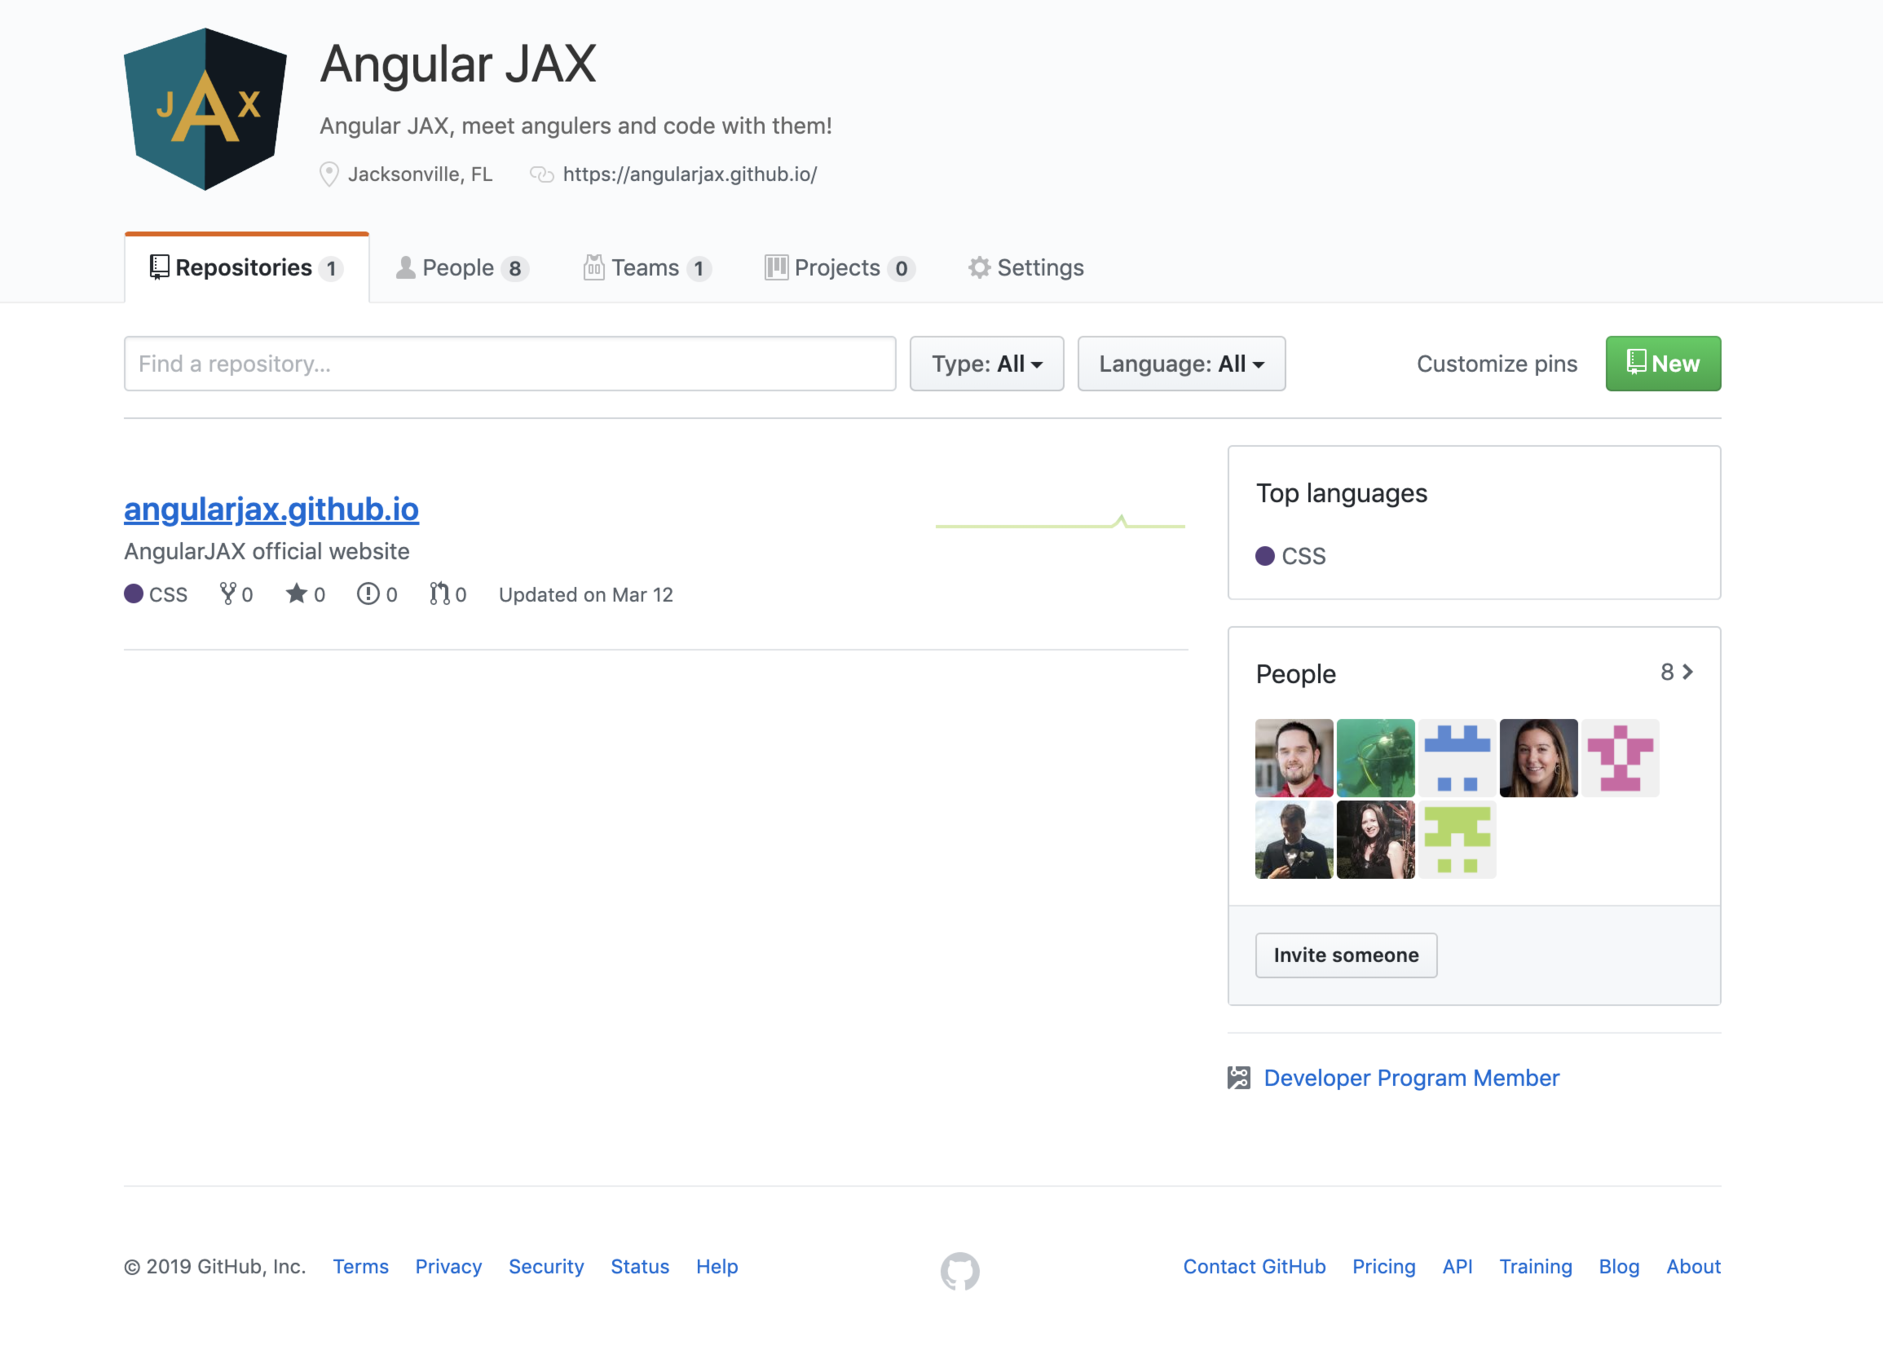Click the Developer Program Member icon
The height and width of the screenshot is (1350, 1883).
1239,1078
